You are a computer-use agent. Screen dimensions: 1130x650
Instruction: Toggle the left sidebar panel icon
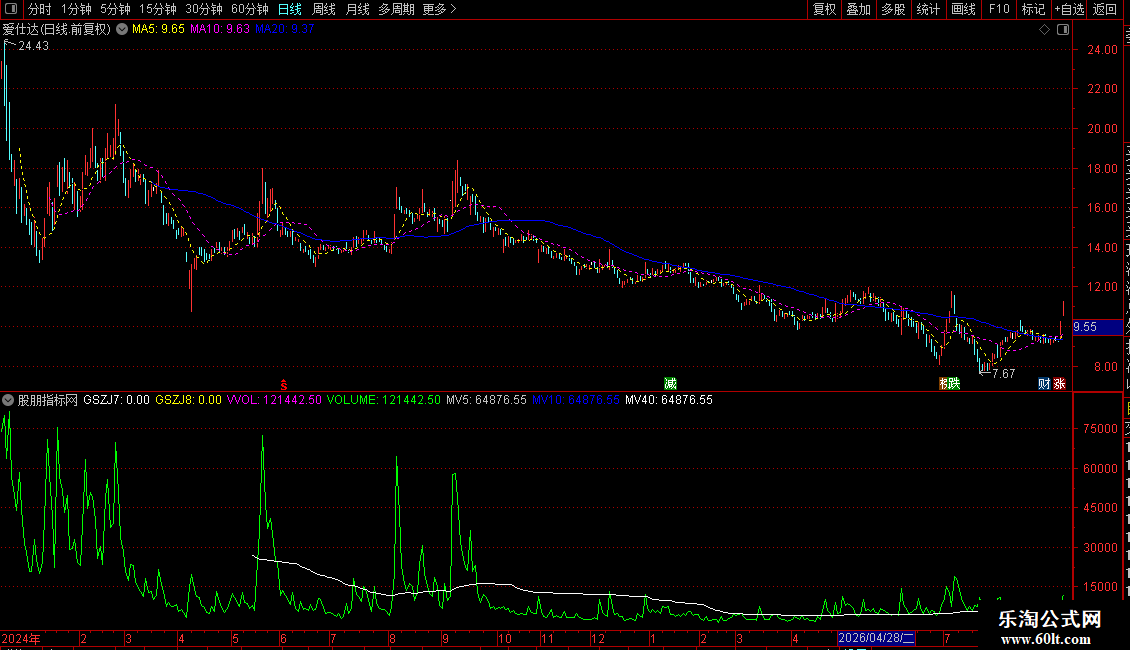pos(11,9)
